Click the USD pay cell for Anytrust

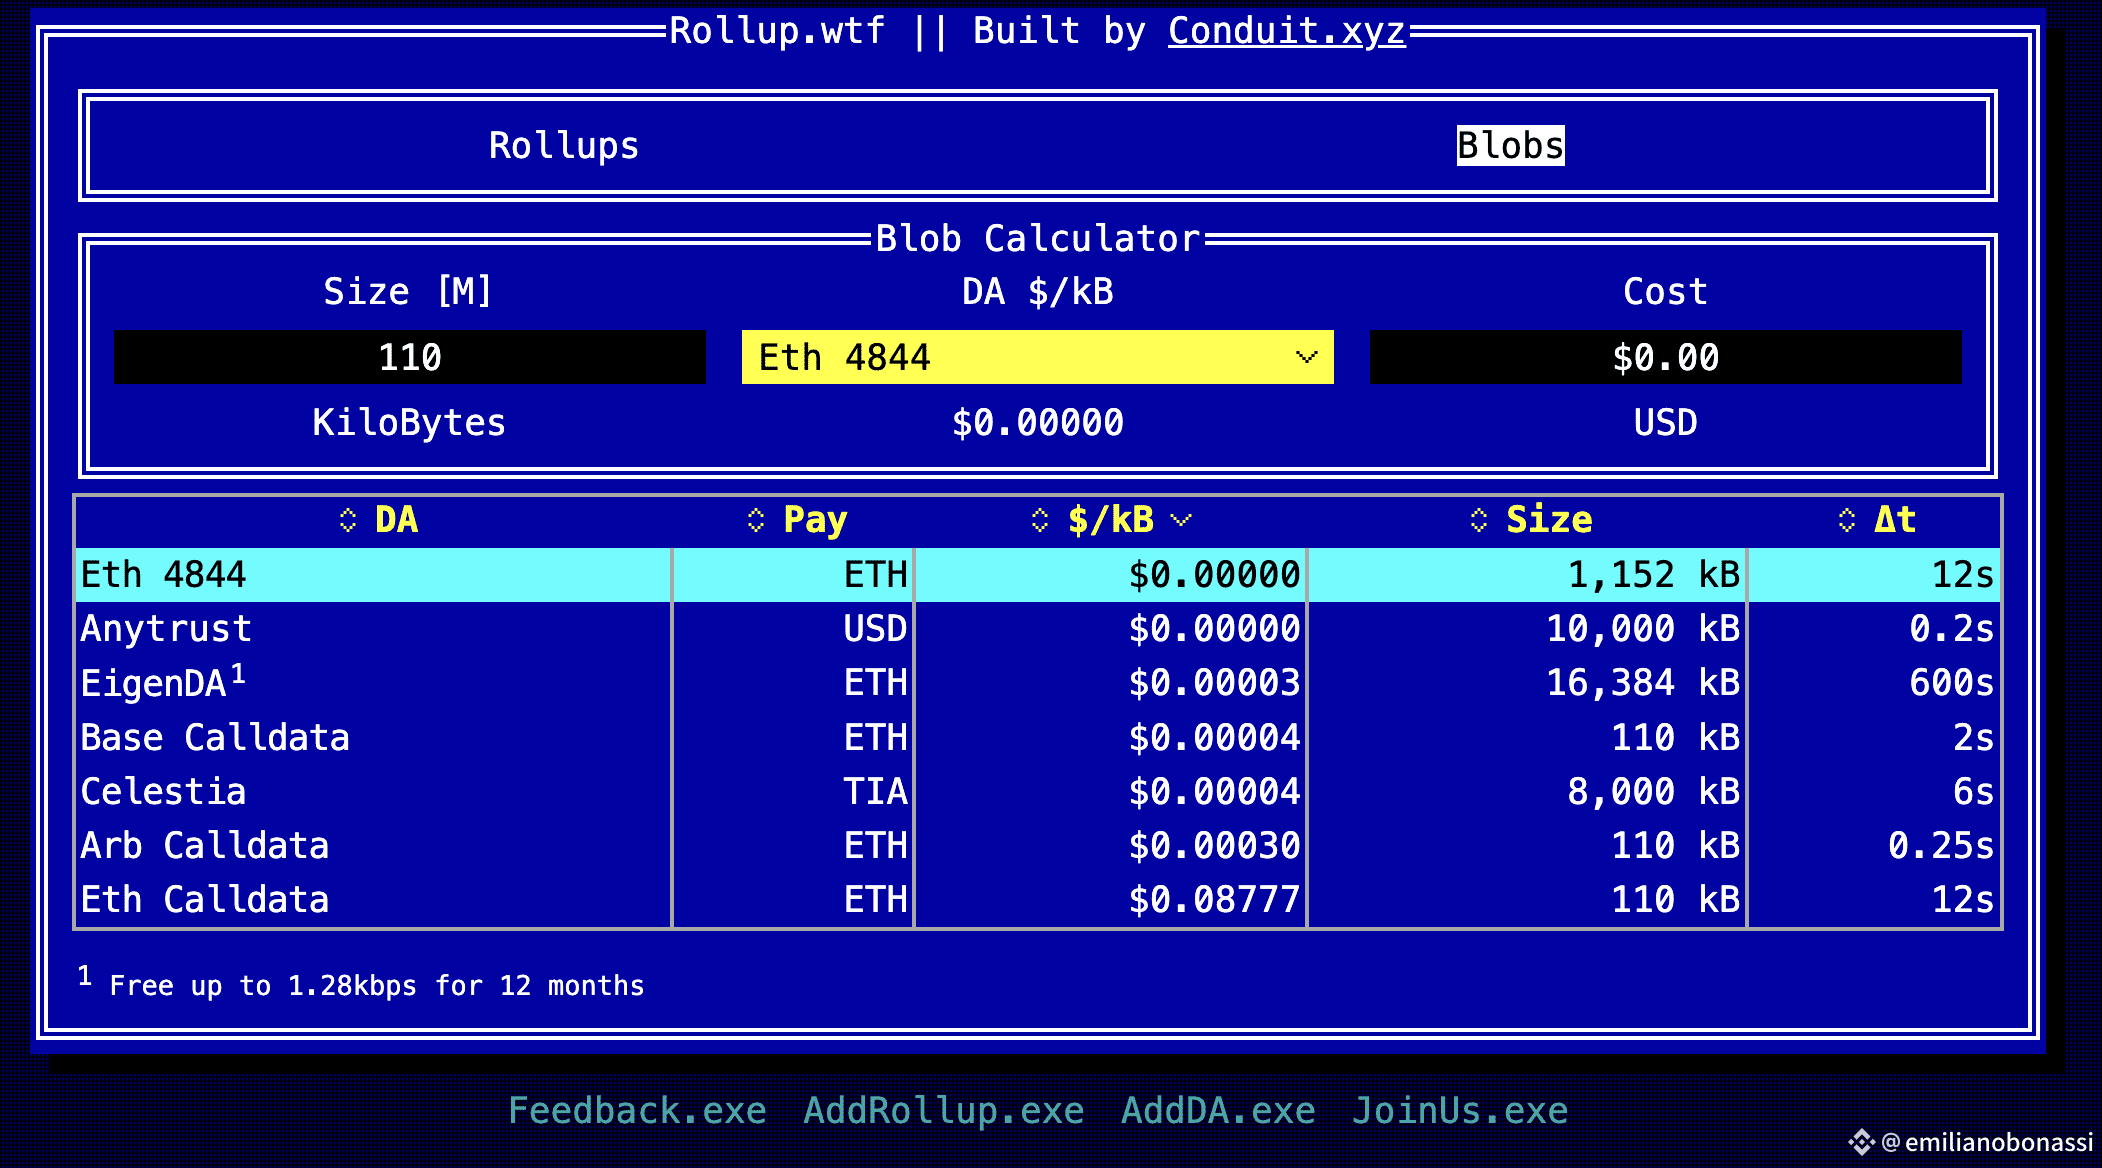(876, 629)
